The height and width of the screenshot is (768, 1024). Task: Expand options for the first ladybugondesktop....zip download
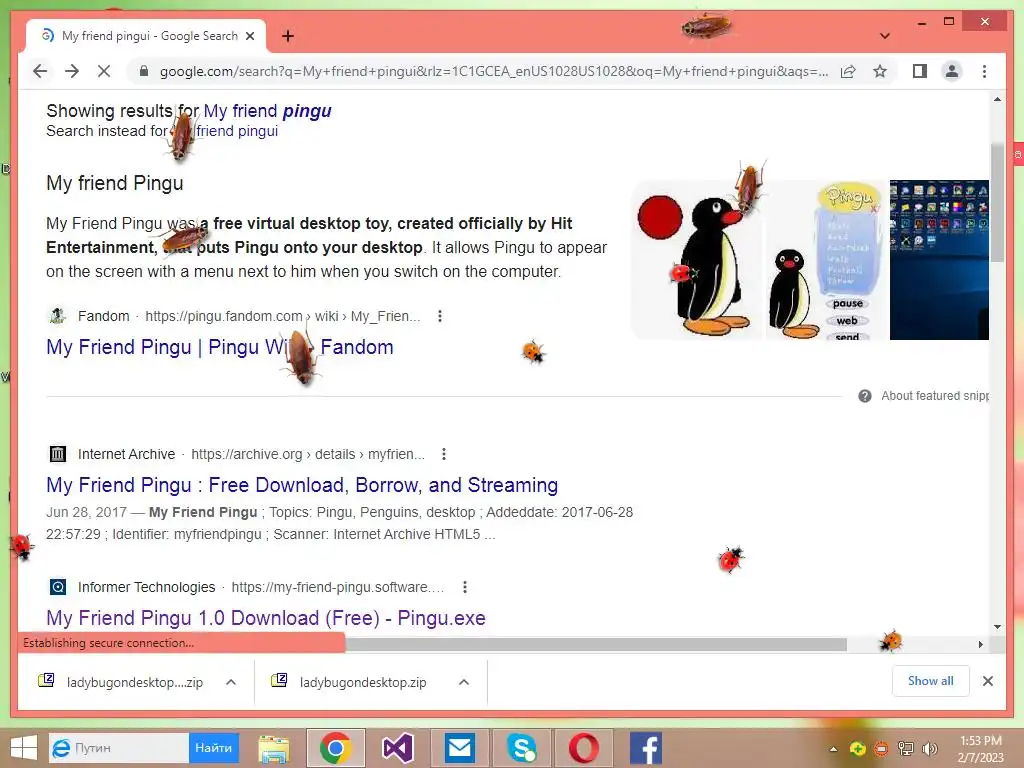click(x=231, y=682)
